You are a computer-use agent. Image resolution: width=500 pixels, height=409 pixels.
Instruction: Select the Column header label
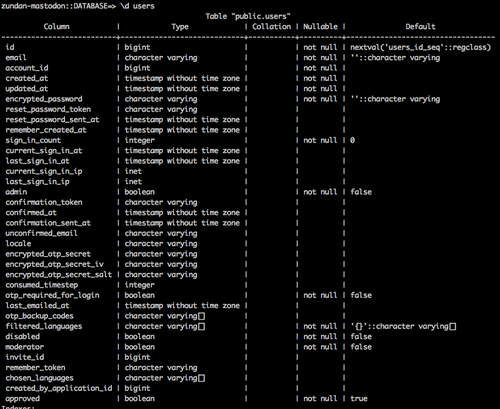click(57, 27)
